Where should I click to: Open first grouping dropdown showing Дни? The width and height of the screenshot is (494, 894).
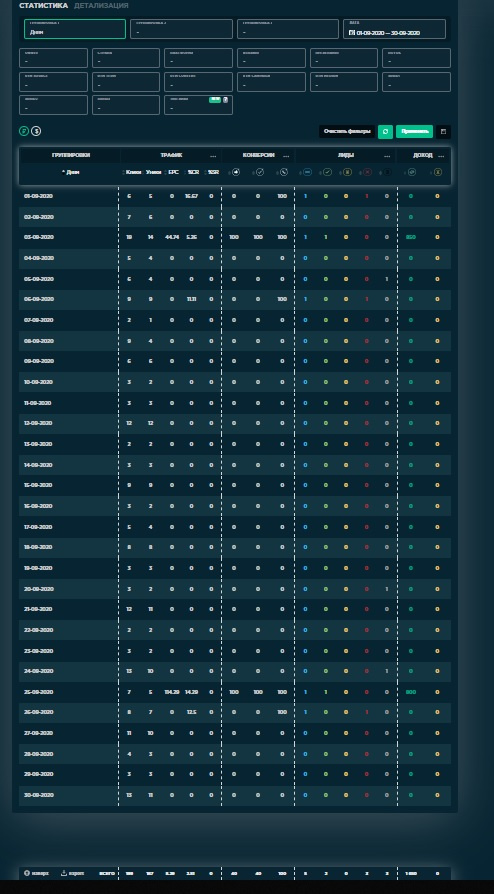point(75,29)
